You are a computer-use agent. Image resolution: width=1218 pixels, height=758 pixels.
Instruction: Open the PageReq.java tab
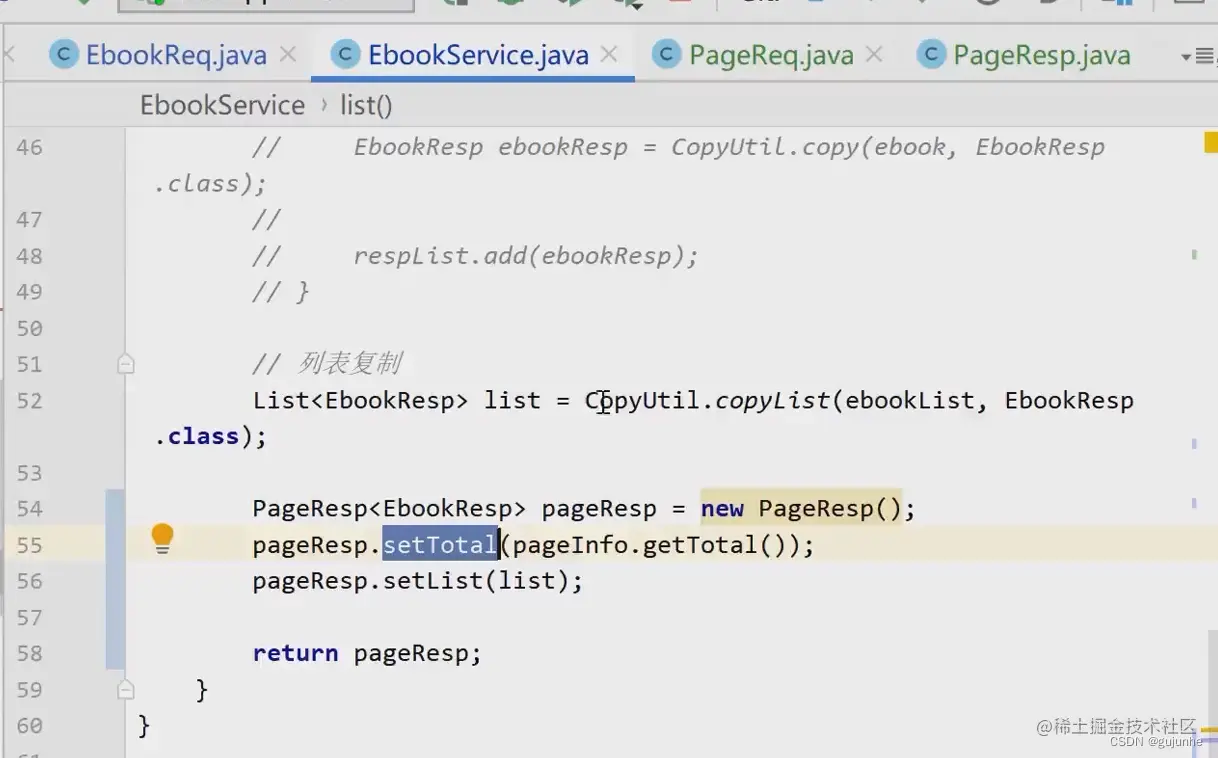(771, 54)
